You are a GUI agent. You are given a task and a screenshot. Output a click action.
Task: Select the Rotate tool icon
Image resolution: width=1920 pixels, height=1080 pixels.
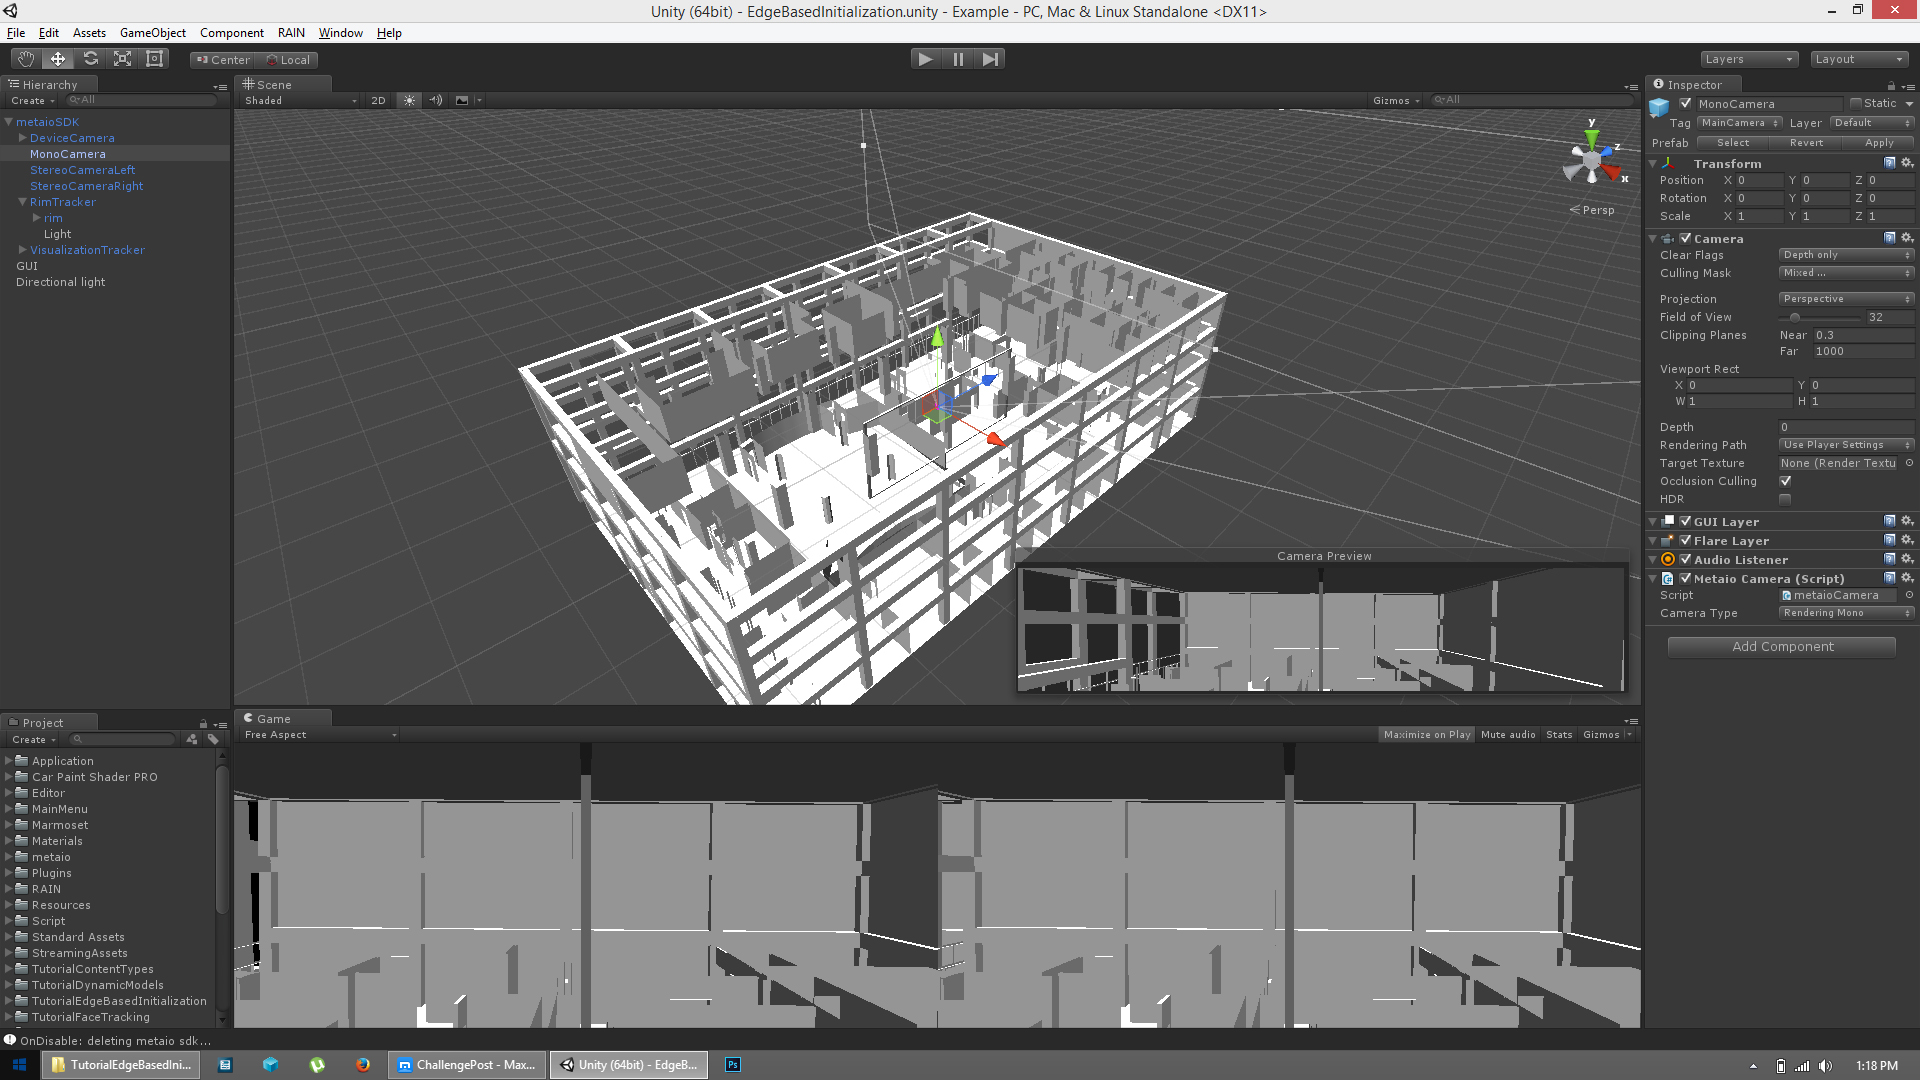click(91, 59)
